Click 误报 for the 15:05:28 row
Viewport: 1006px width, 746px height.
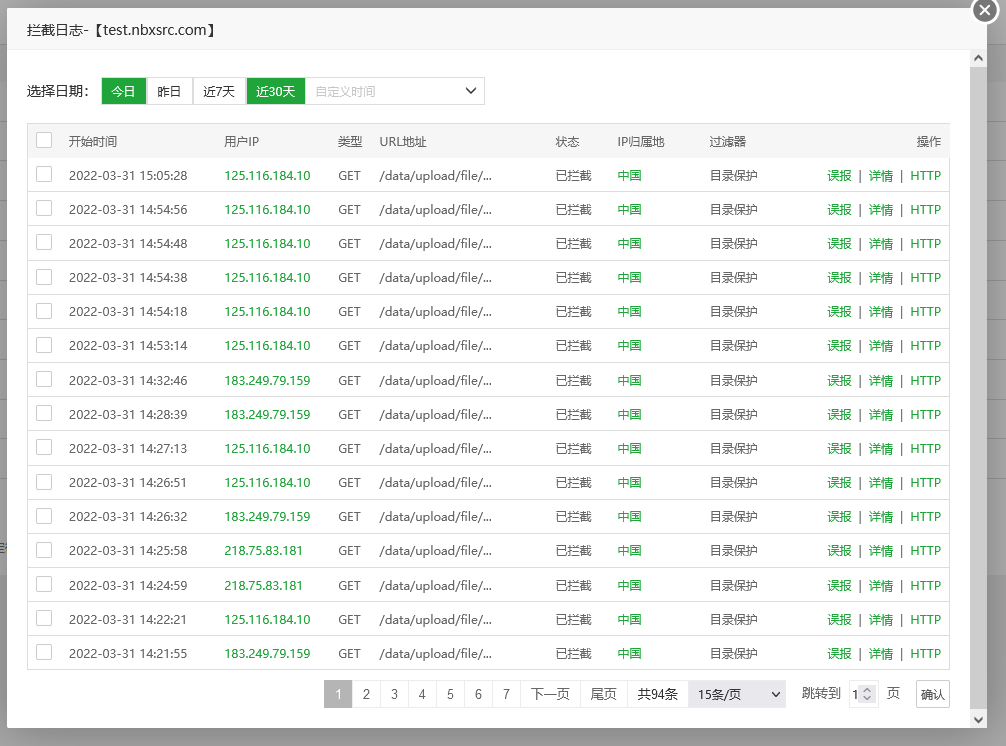(x=839, y=176)
